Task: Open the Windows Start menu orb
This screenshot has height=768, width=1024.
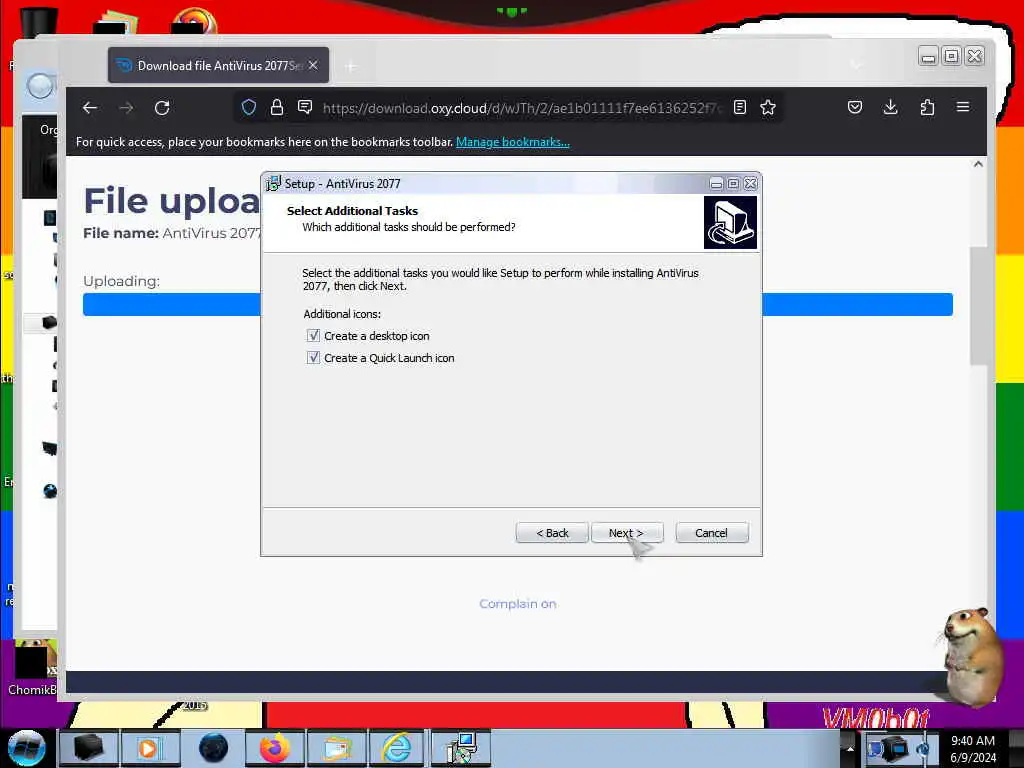Action: tap(27, 748)
